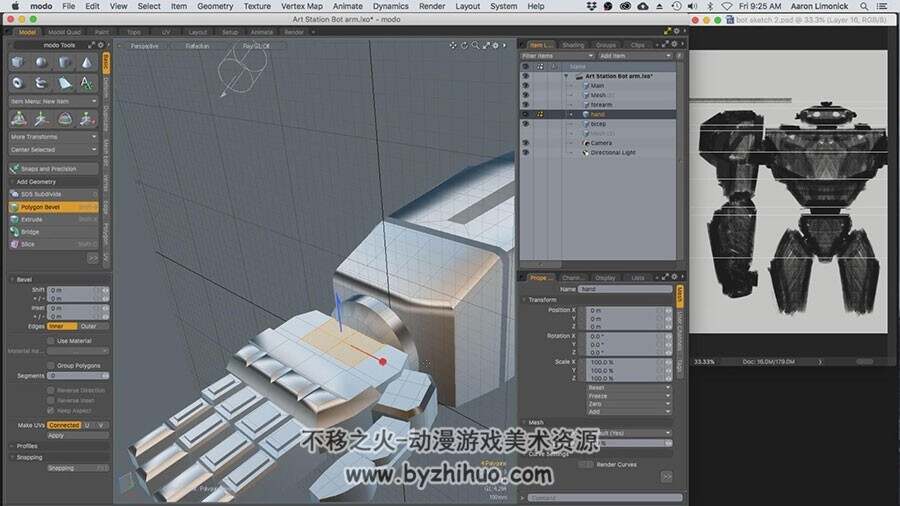The width and height of the screenshot is (900, 506).
Task: Switch to Model Quad layout tab
Action: (x=64, y=32)
